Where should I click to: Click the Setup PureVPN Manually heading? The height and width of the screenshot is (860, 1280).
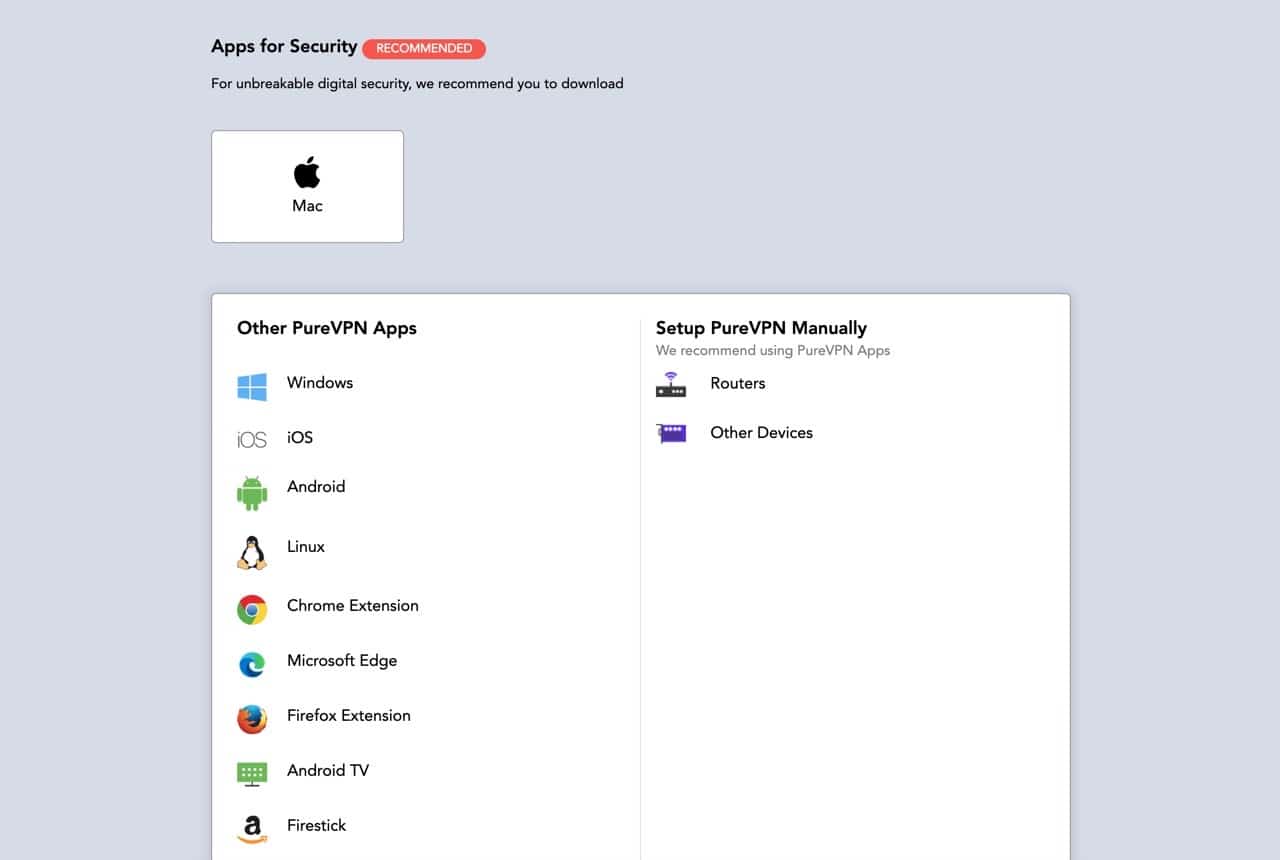[761, 328]
